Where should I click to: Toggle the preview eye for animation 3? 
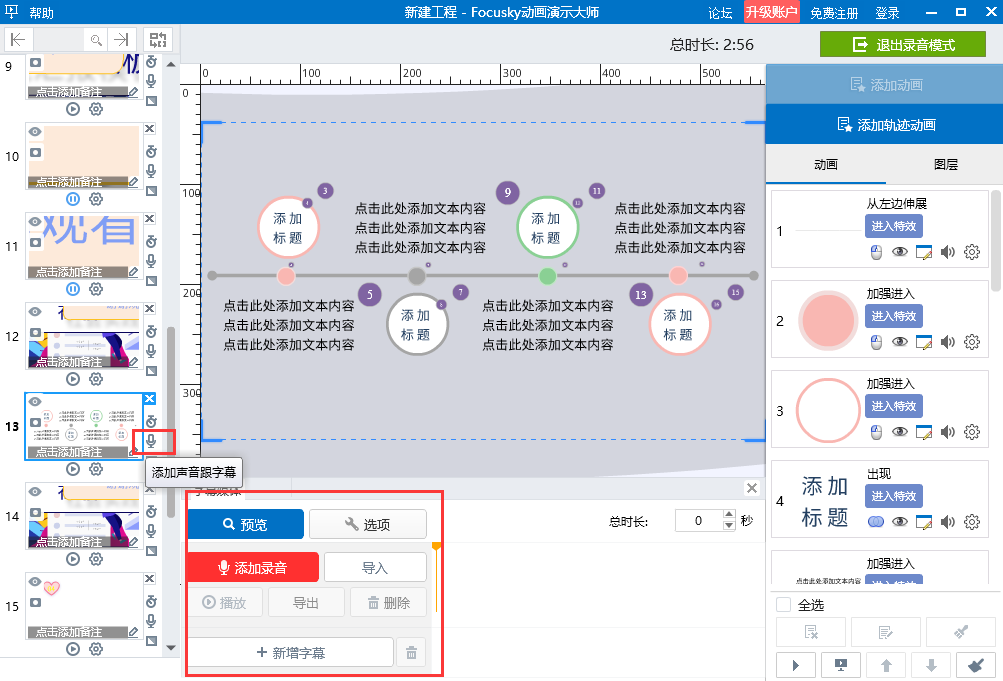[900, 432]
